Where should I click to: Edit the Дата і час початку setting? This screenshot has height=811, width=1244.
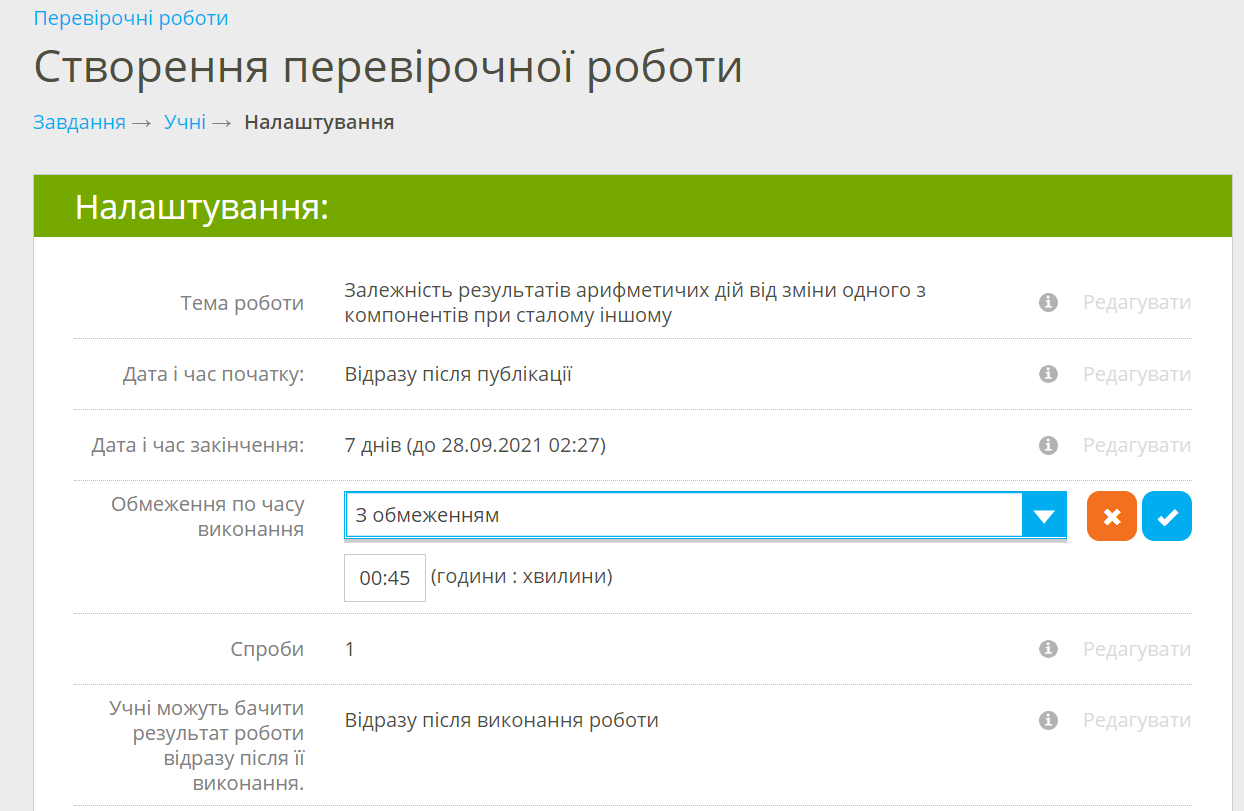[x=1137, y=374]
